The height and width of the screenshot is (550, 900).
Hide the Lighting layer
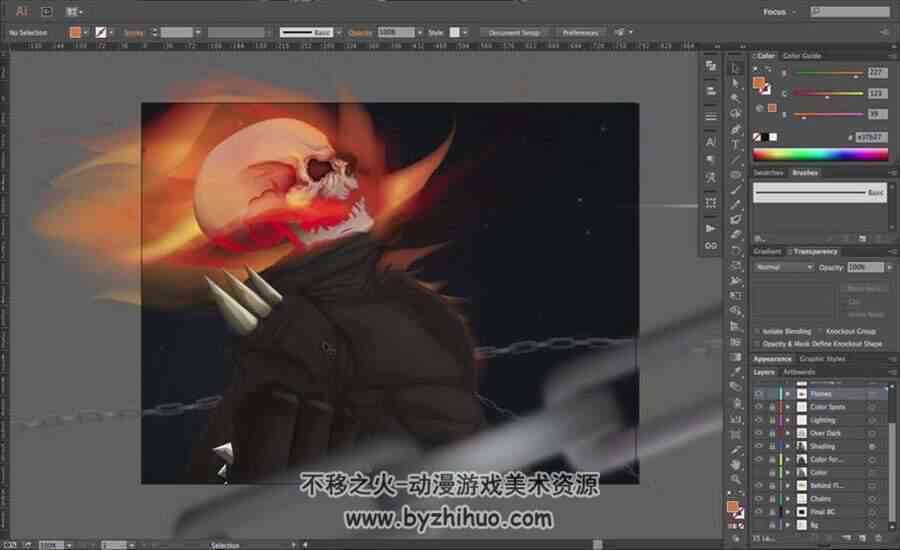759,420
